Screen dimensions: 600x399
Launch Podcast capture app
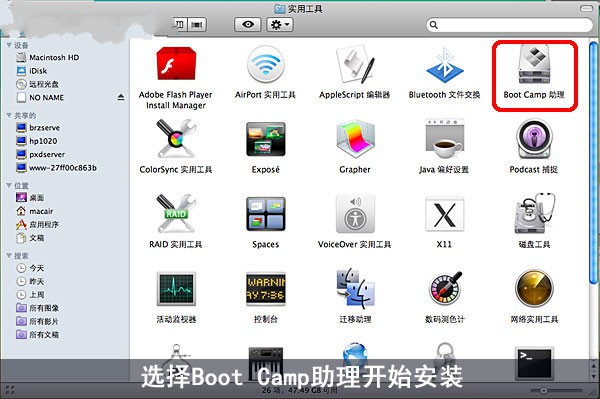pos(534,139)
